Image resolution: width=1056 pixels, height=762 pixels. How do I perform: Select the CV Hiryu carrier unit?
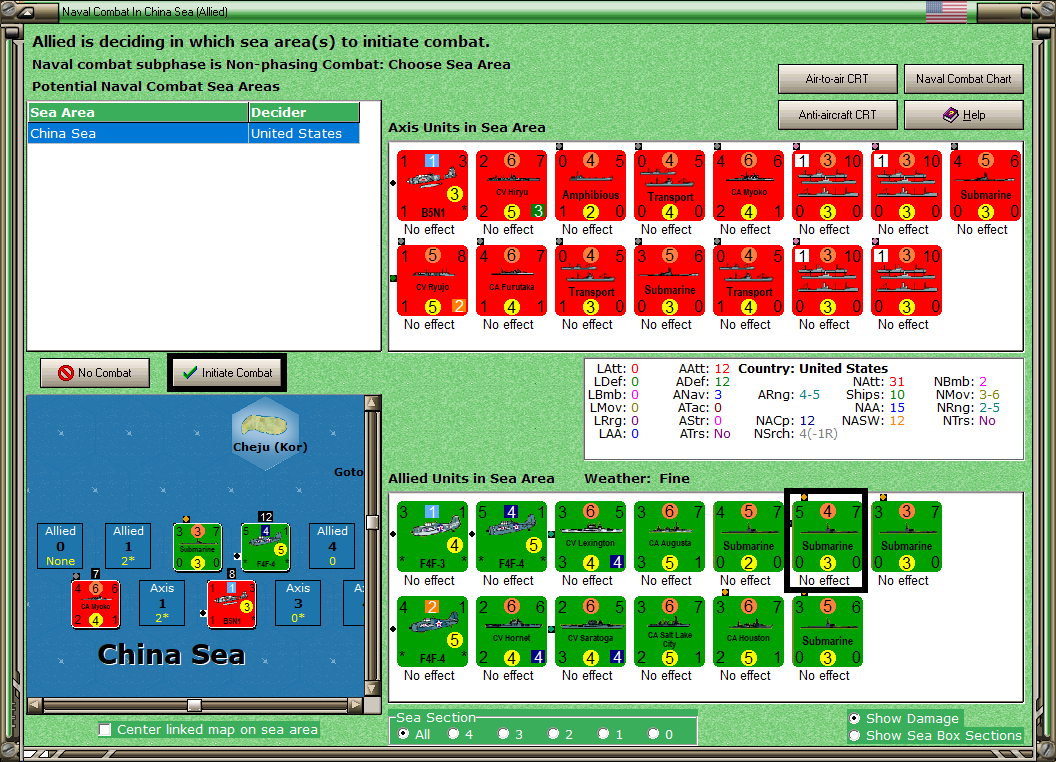(511, 185)
